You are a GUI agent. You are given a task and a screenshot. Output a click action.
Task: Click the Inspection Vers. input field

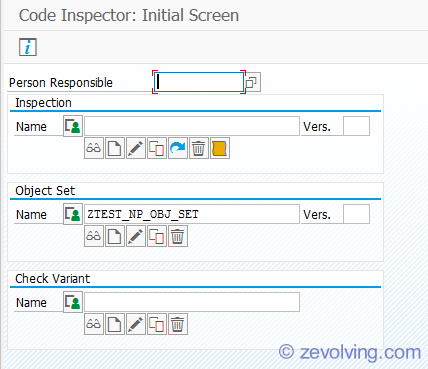(356, 126)
